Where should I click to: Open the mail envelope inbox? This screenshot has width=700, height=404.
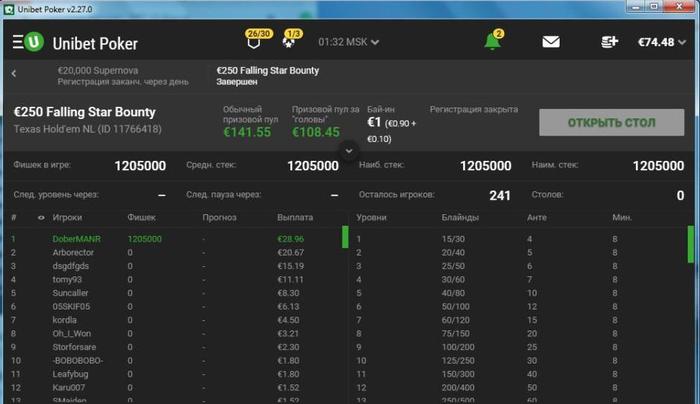tap(551, 42)
